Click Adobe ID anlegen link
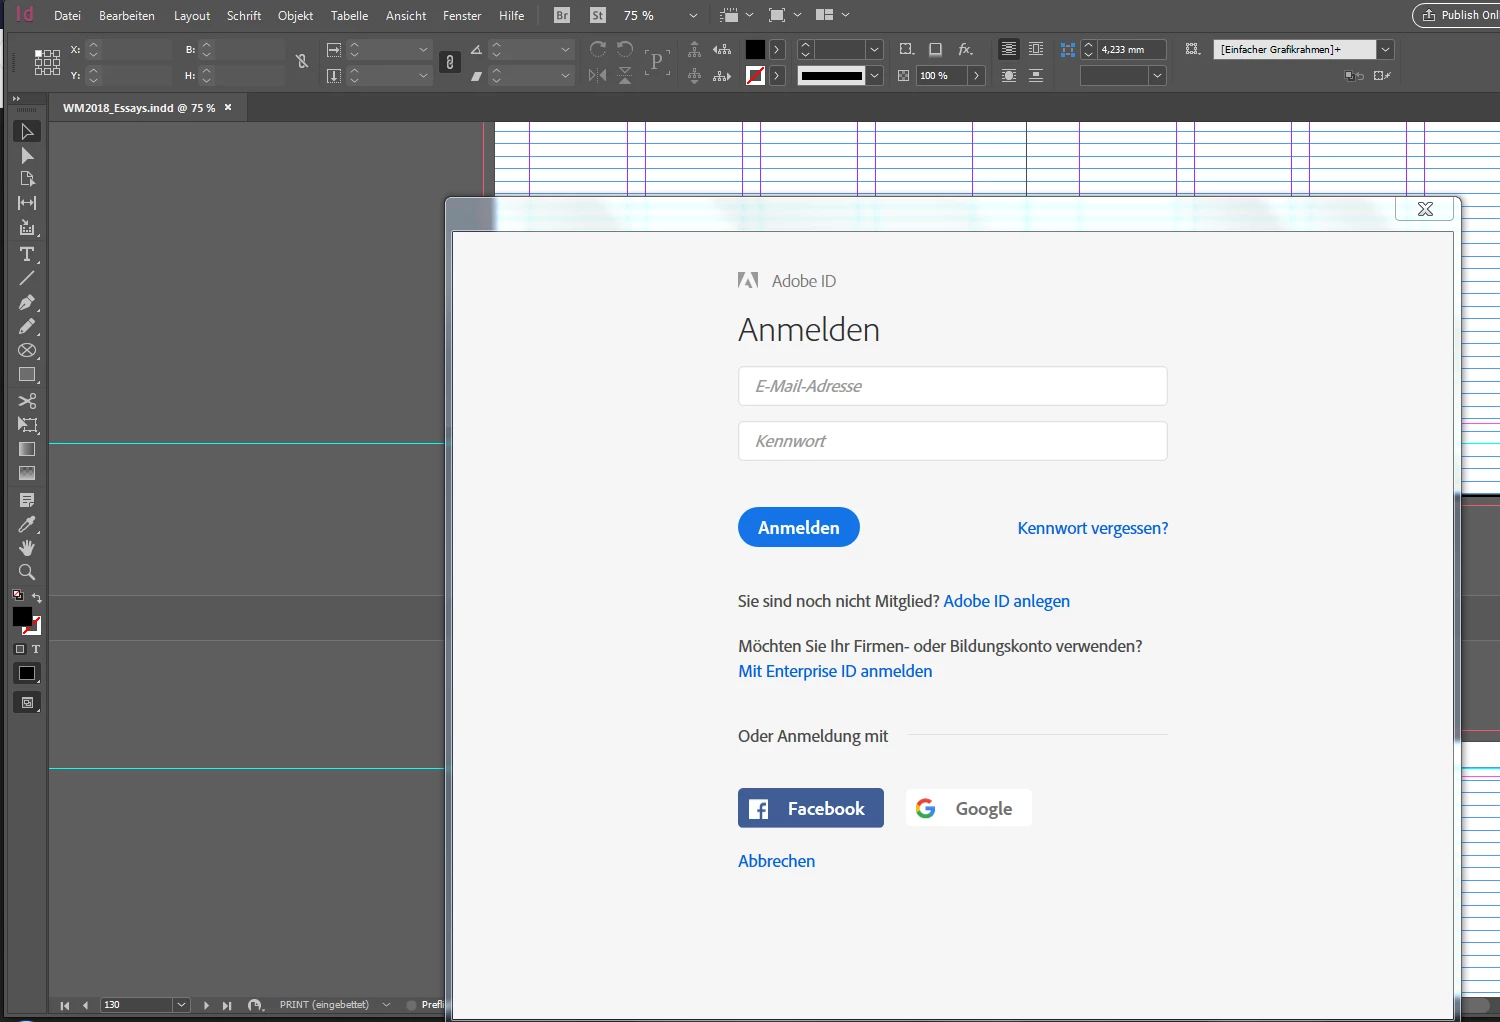Screen dimensions: 1500x1022 coord(1007,601)
